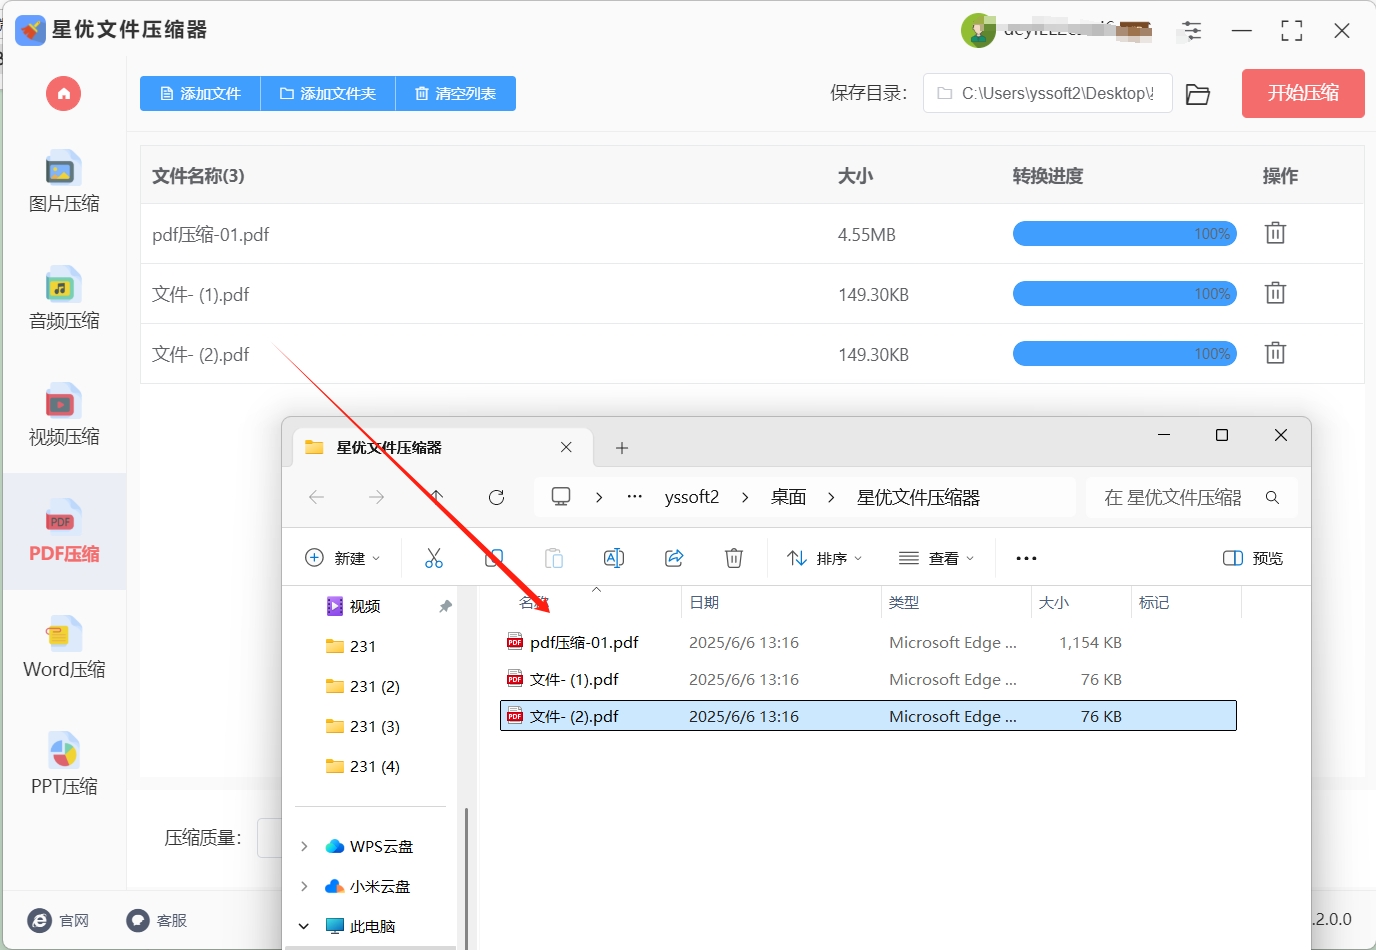
Task: Click the rename icon in Explorer toolbar
Action: [x=614, y=558]
